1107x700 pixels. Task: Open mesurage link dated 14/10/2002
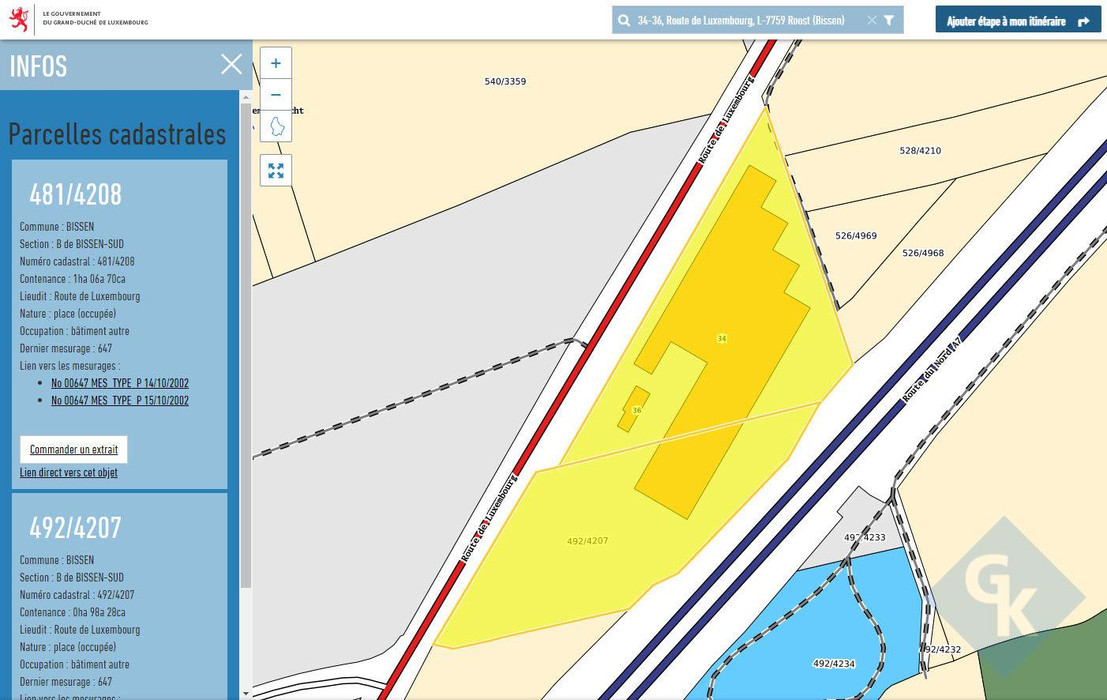coord(120,383)
